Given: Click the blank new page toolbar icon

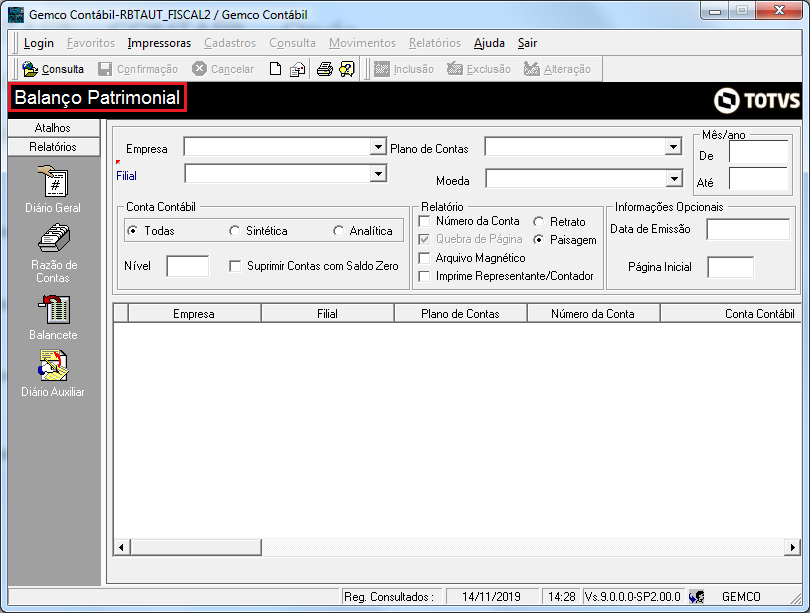Looking at the screenshot, I should point(275,69).
